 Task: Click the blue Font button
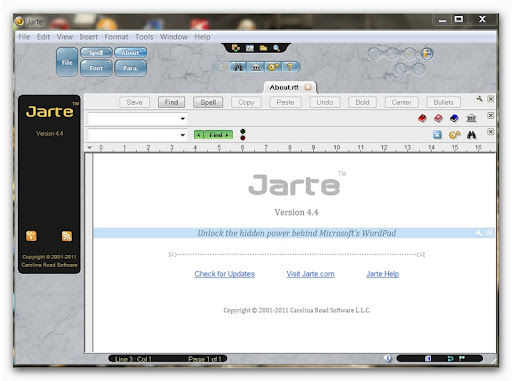pyautogui.click(x=96, y=68)
